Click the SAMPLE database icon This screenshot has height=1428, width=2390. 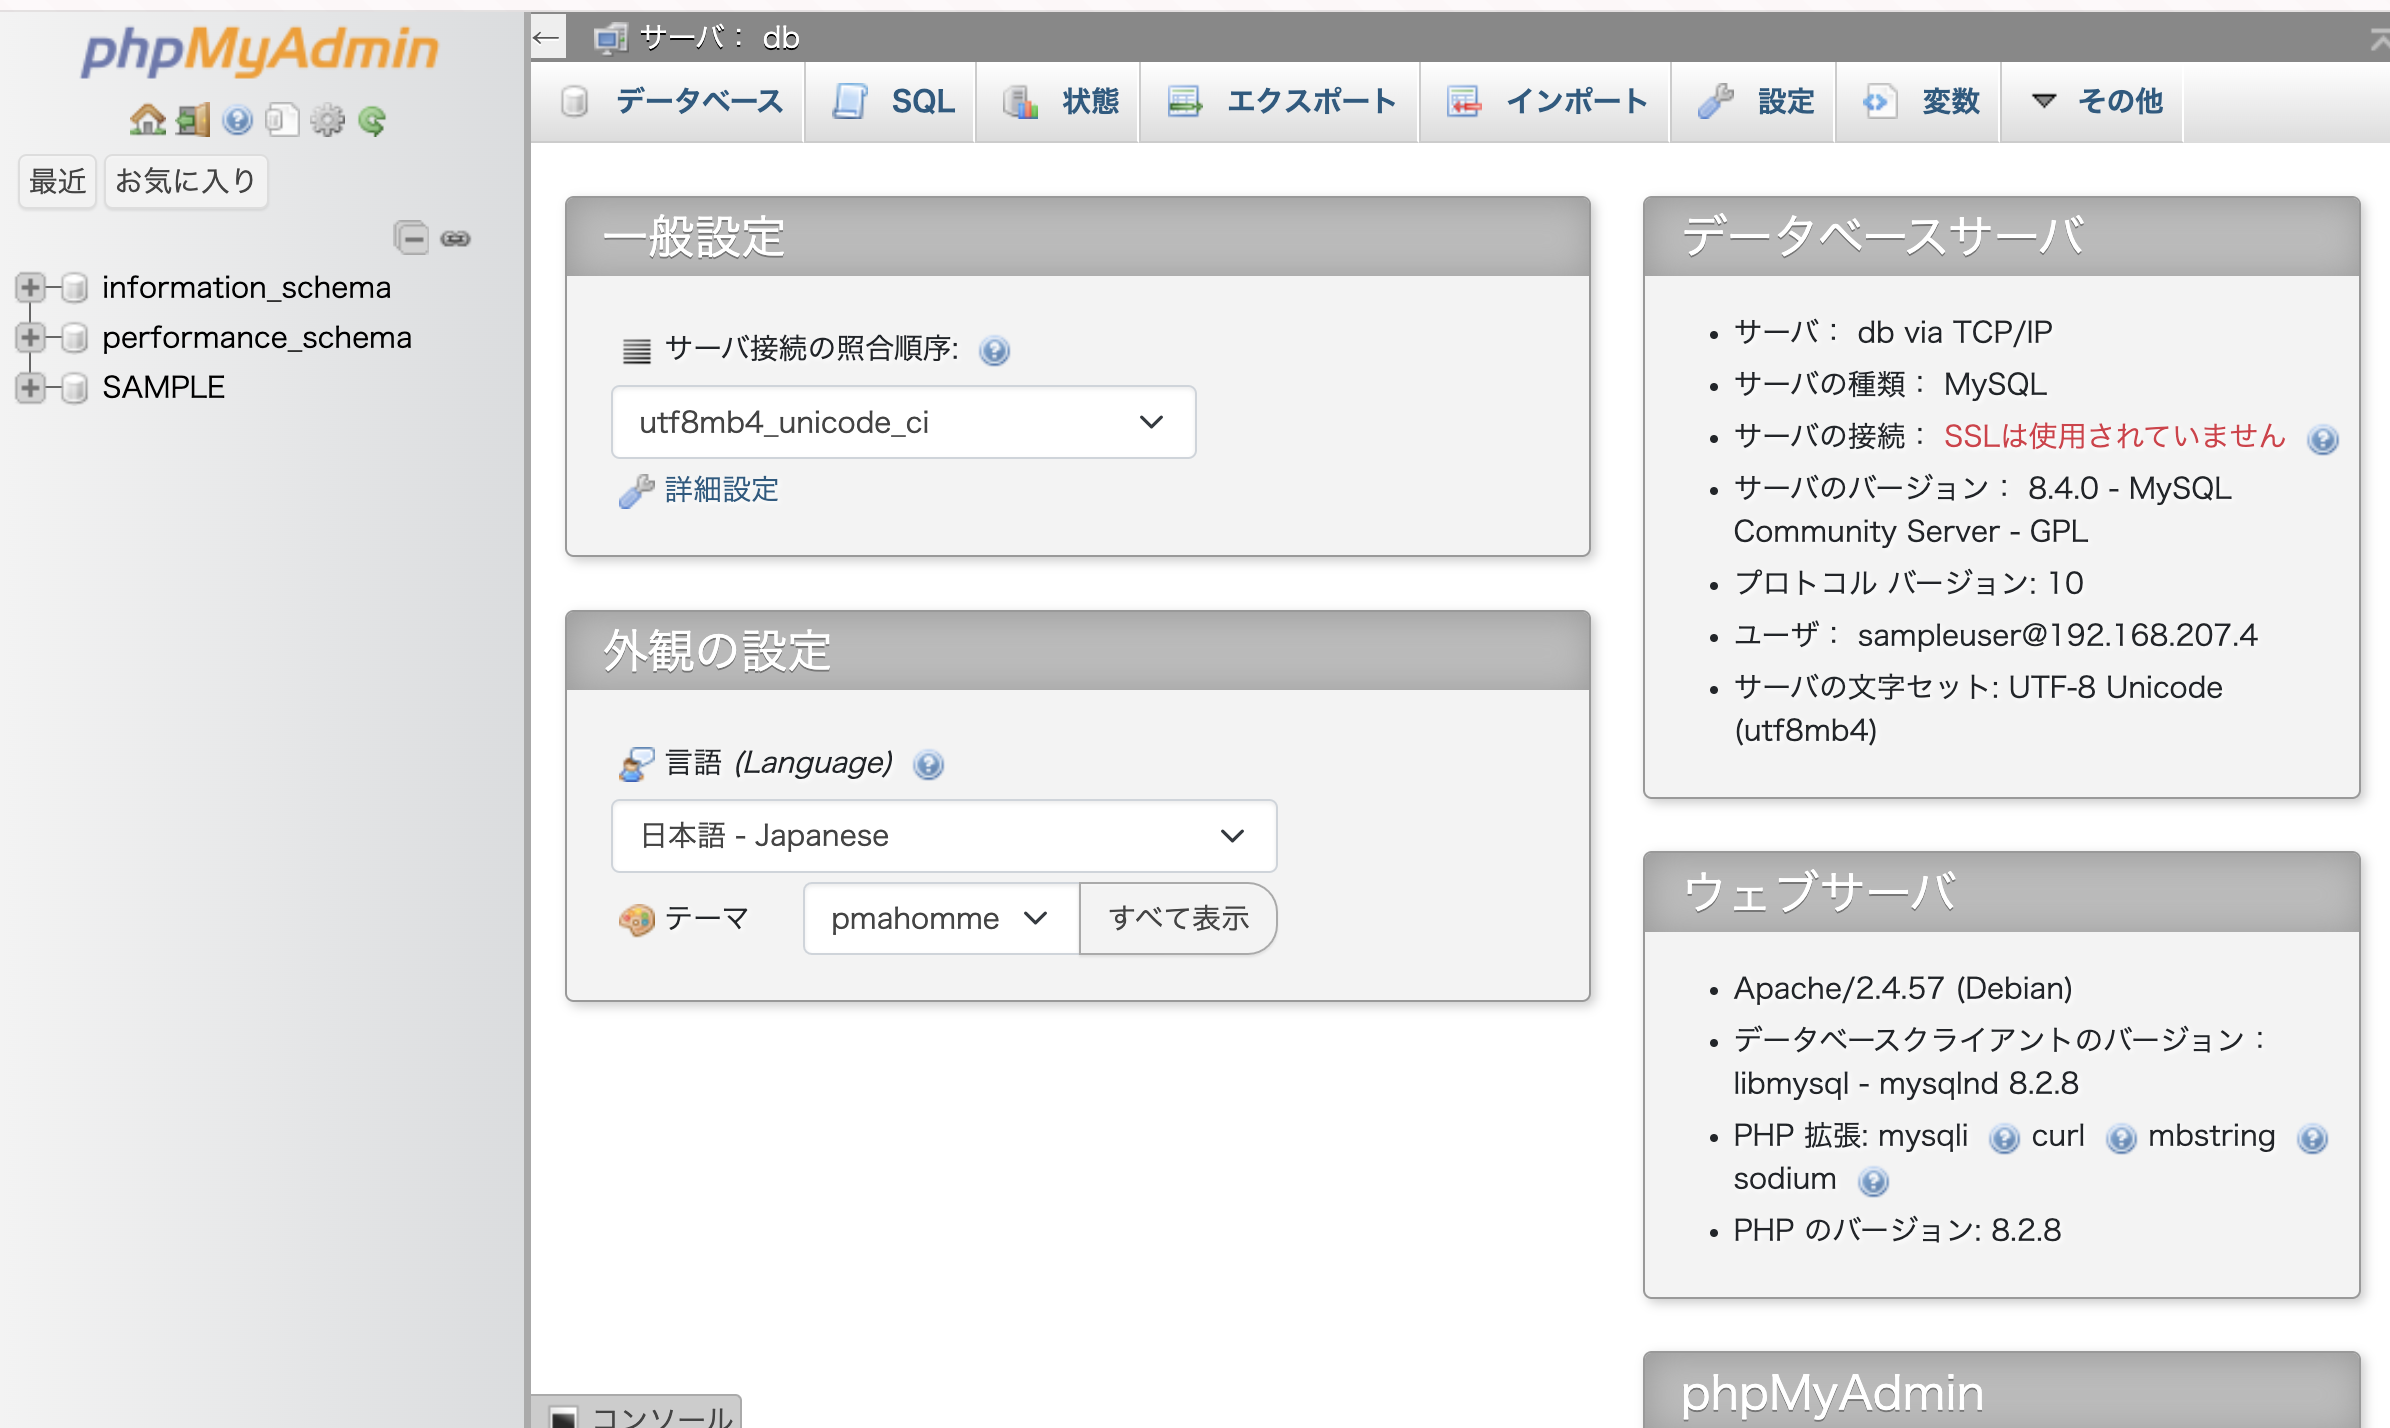[x=74, y=387]
